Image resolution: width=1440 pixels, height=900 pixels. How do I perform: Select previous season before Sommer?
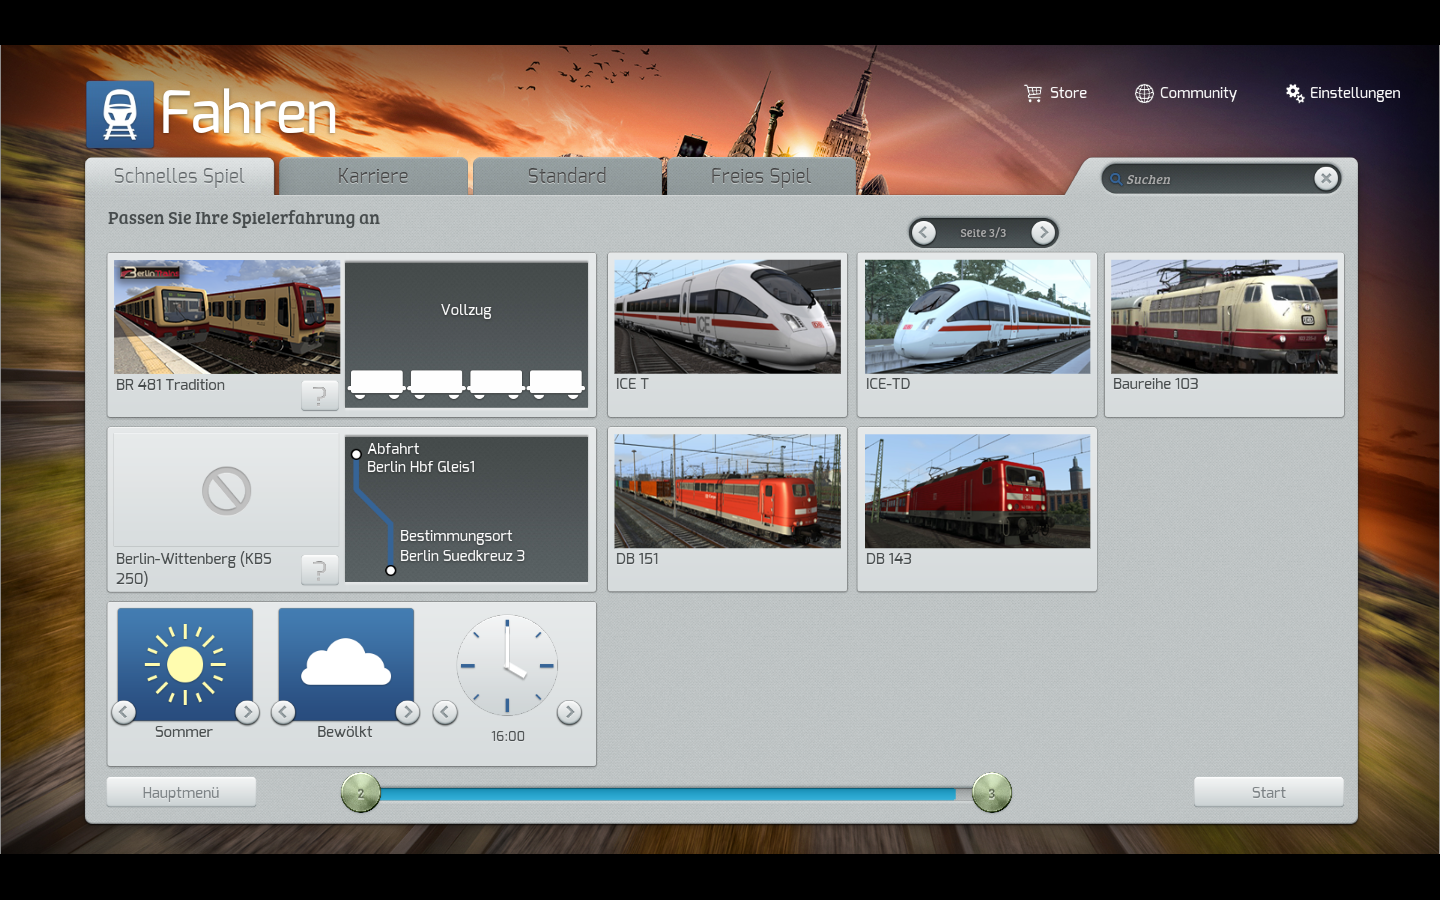[x=124, y=712]
